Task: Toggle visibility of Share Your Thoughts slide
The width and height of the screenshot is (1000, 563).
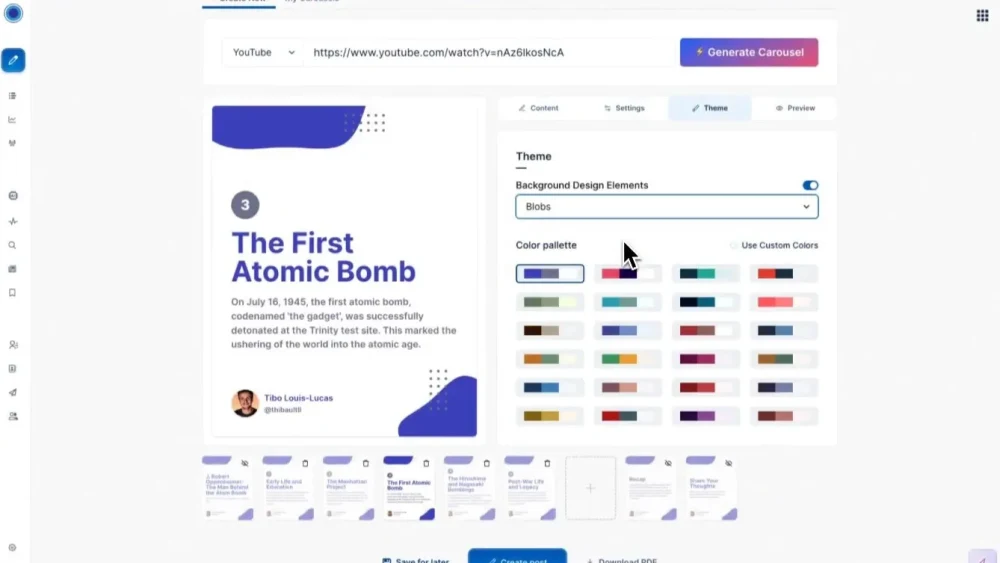Action: (728, 464)
